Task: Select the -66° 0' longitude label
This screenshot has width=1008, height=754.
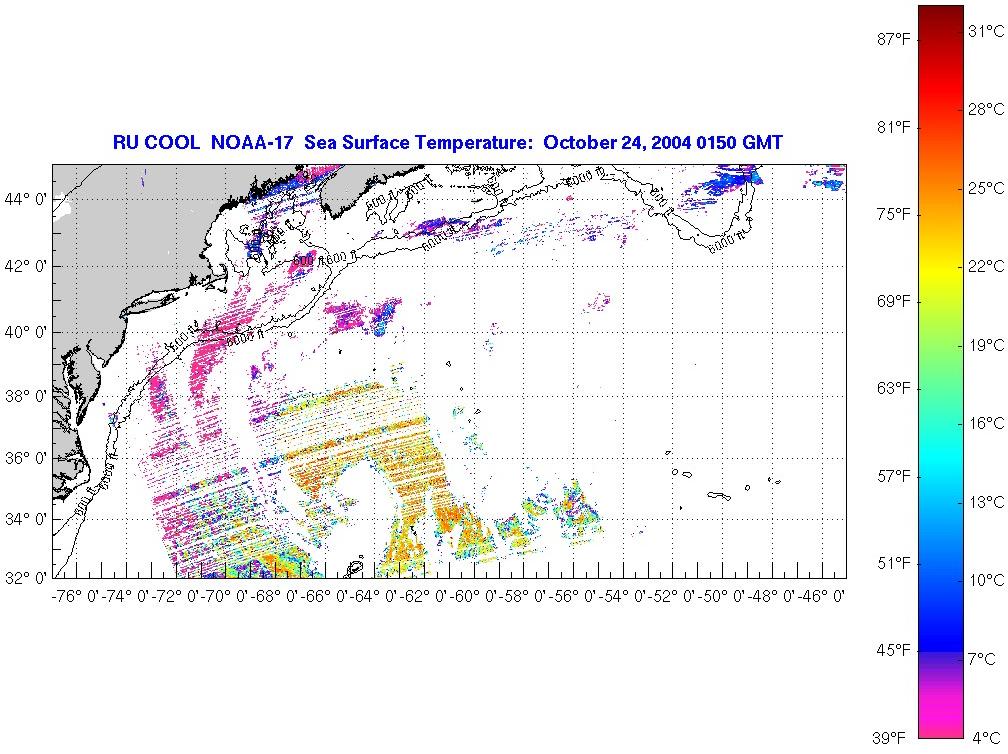Action: tap(325, 596)
